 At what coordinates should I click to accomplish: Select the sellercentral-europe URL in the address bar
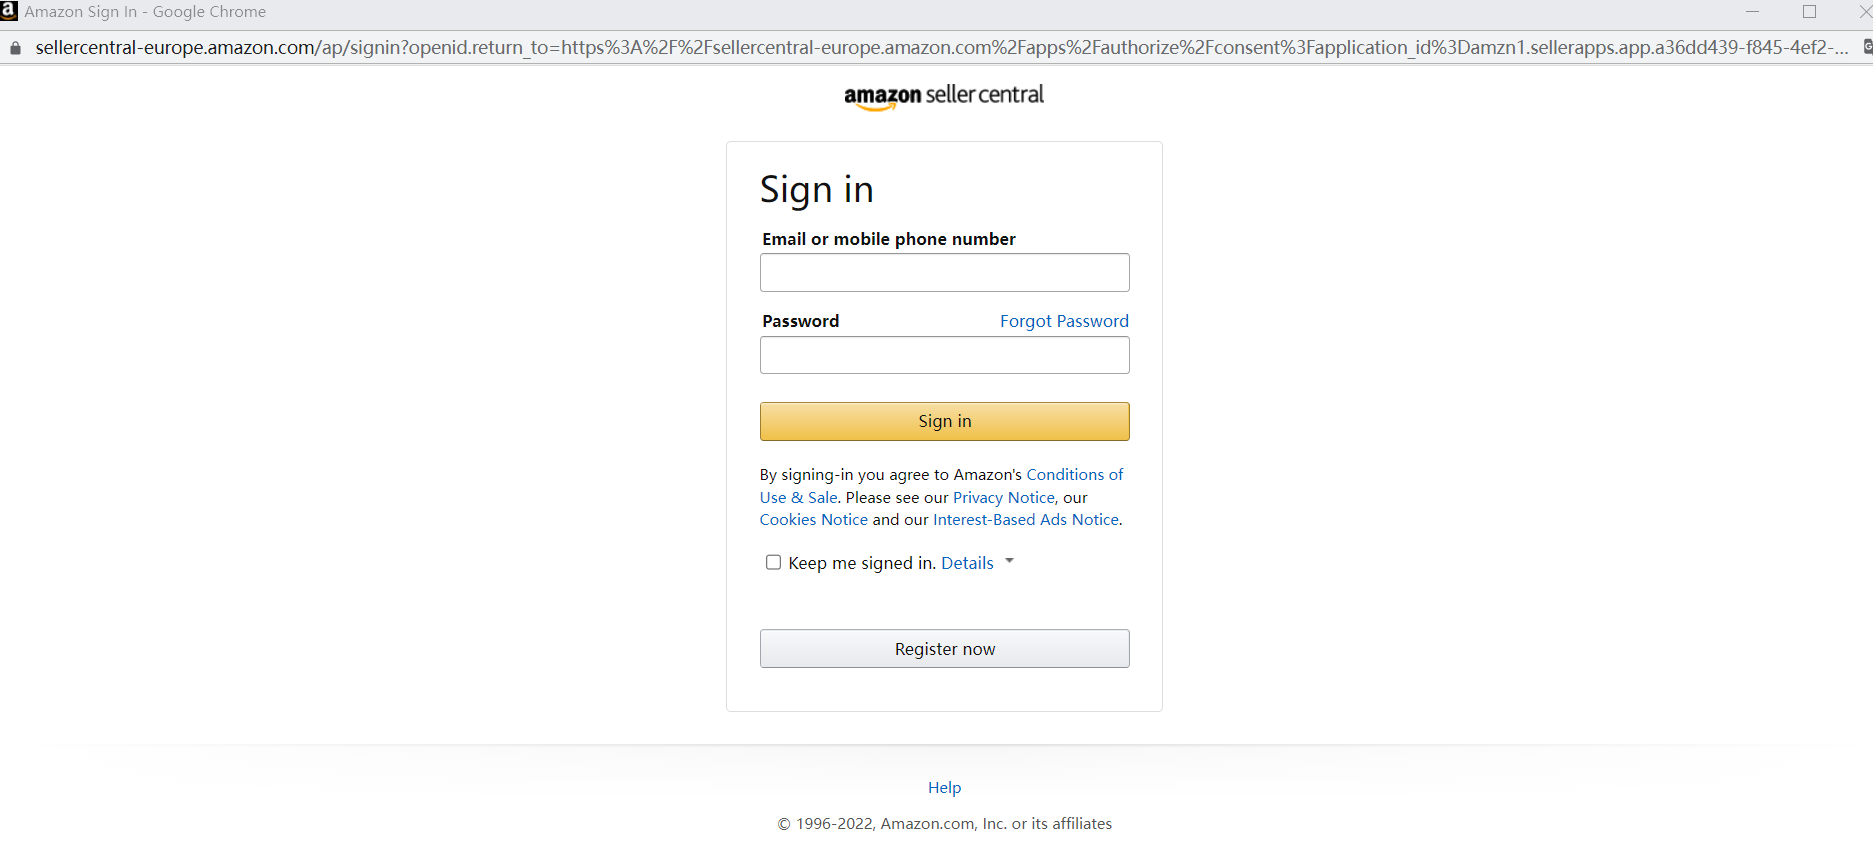coord(940,48)
